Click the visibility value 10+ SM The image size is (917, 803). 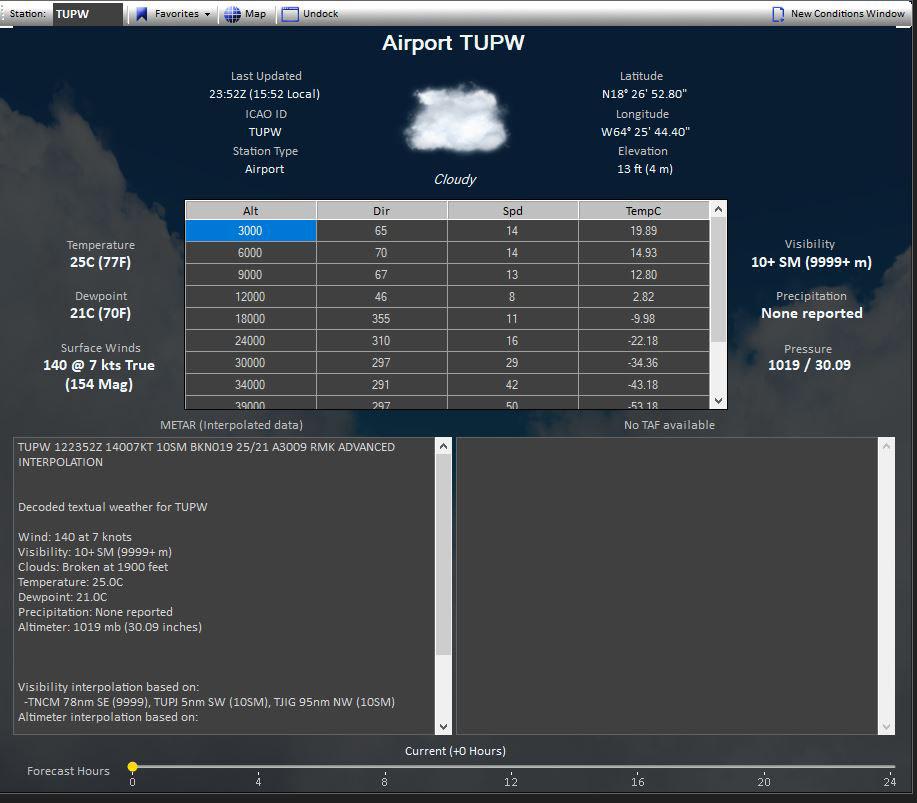click(x=812, y=262)
